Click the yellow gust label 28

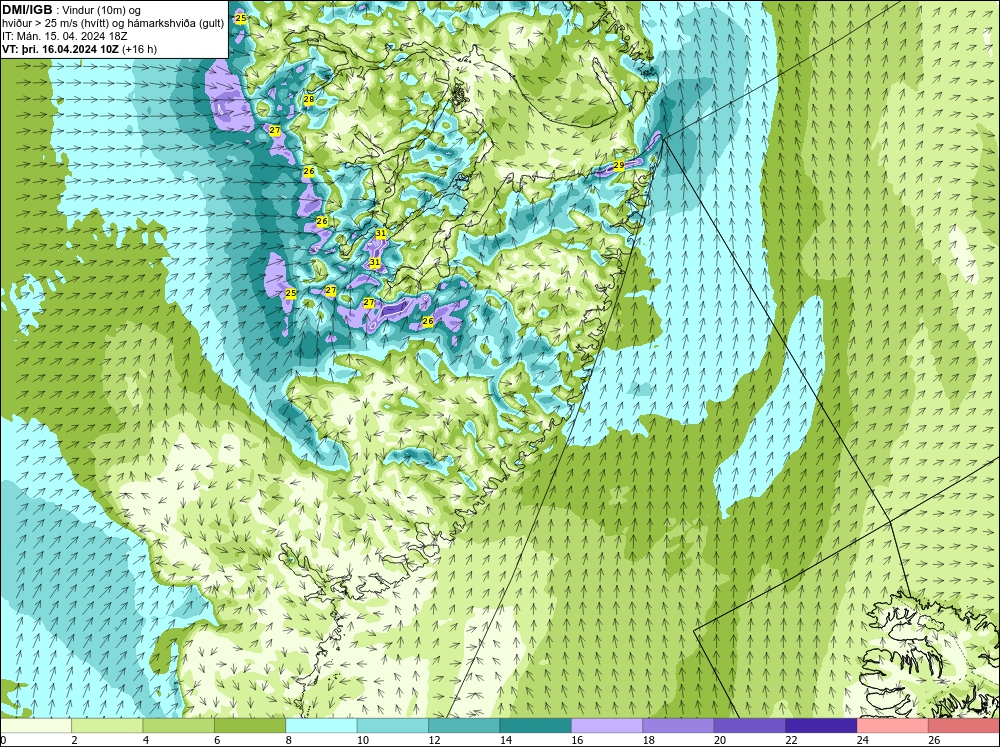(x=309, y=100)
